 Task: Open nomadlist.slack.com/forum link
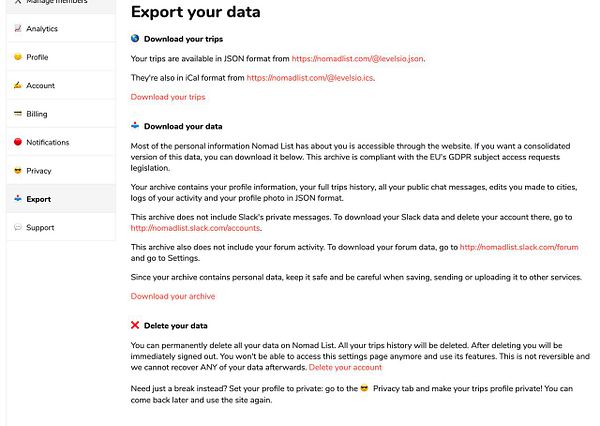[x=519, y=247]
